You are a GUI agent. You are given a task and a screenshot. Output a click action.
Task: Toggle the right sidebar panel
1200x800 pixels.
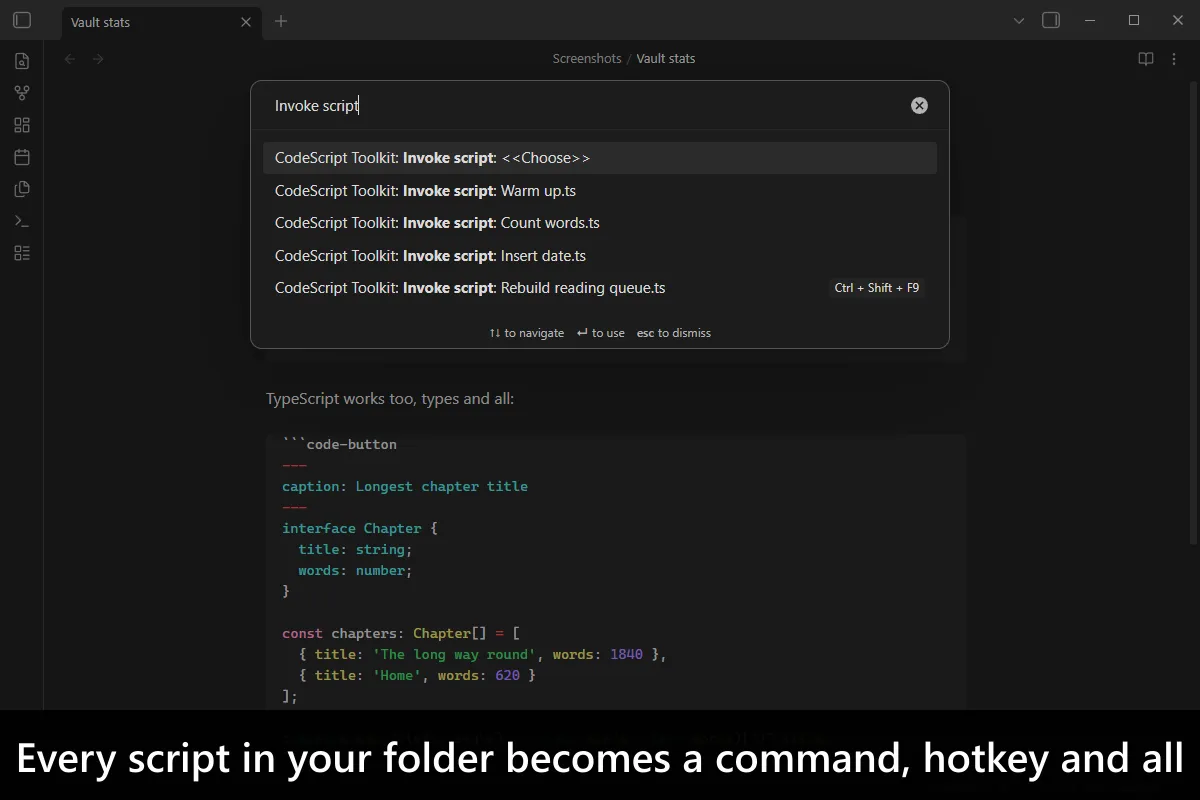pos(1051,20)
